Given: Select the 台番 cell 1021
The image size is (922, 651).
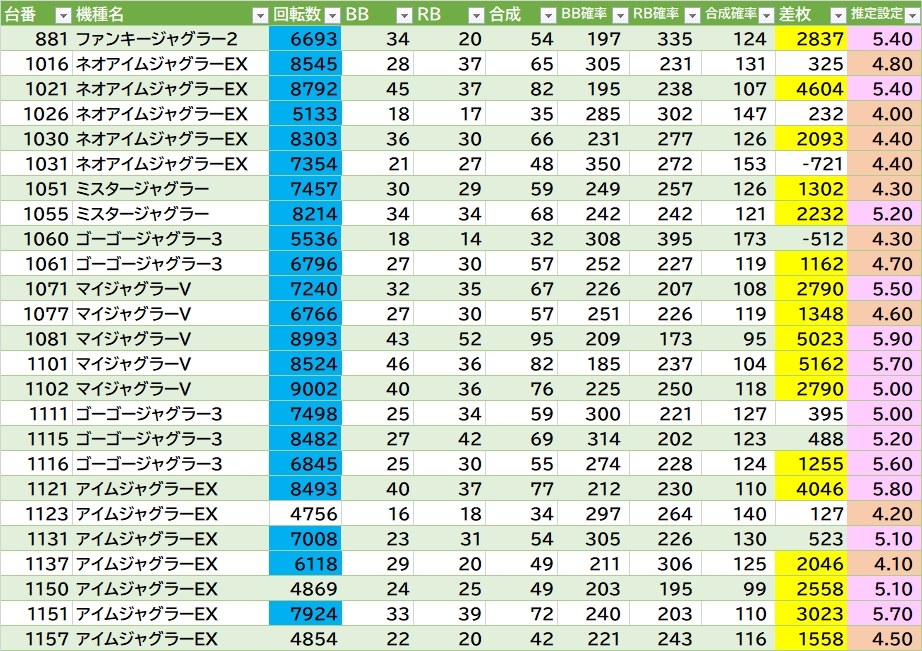Looking at the screenshot, I should tap(36, 89).
